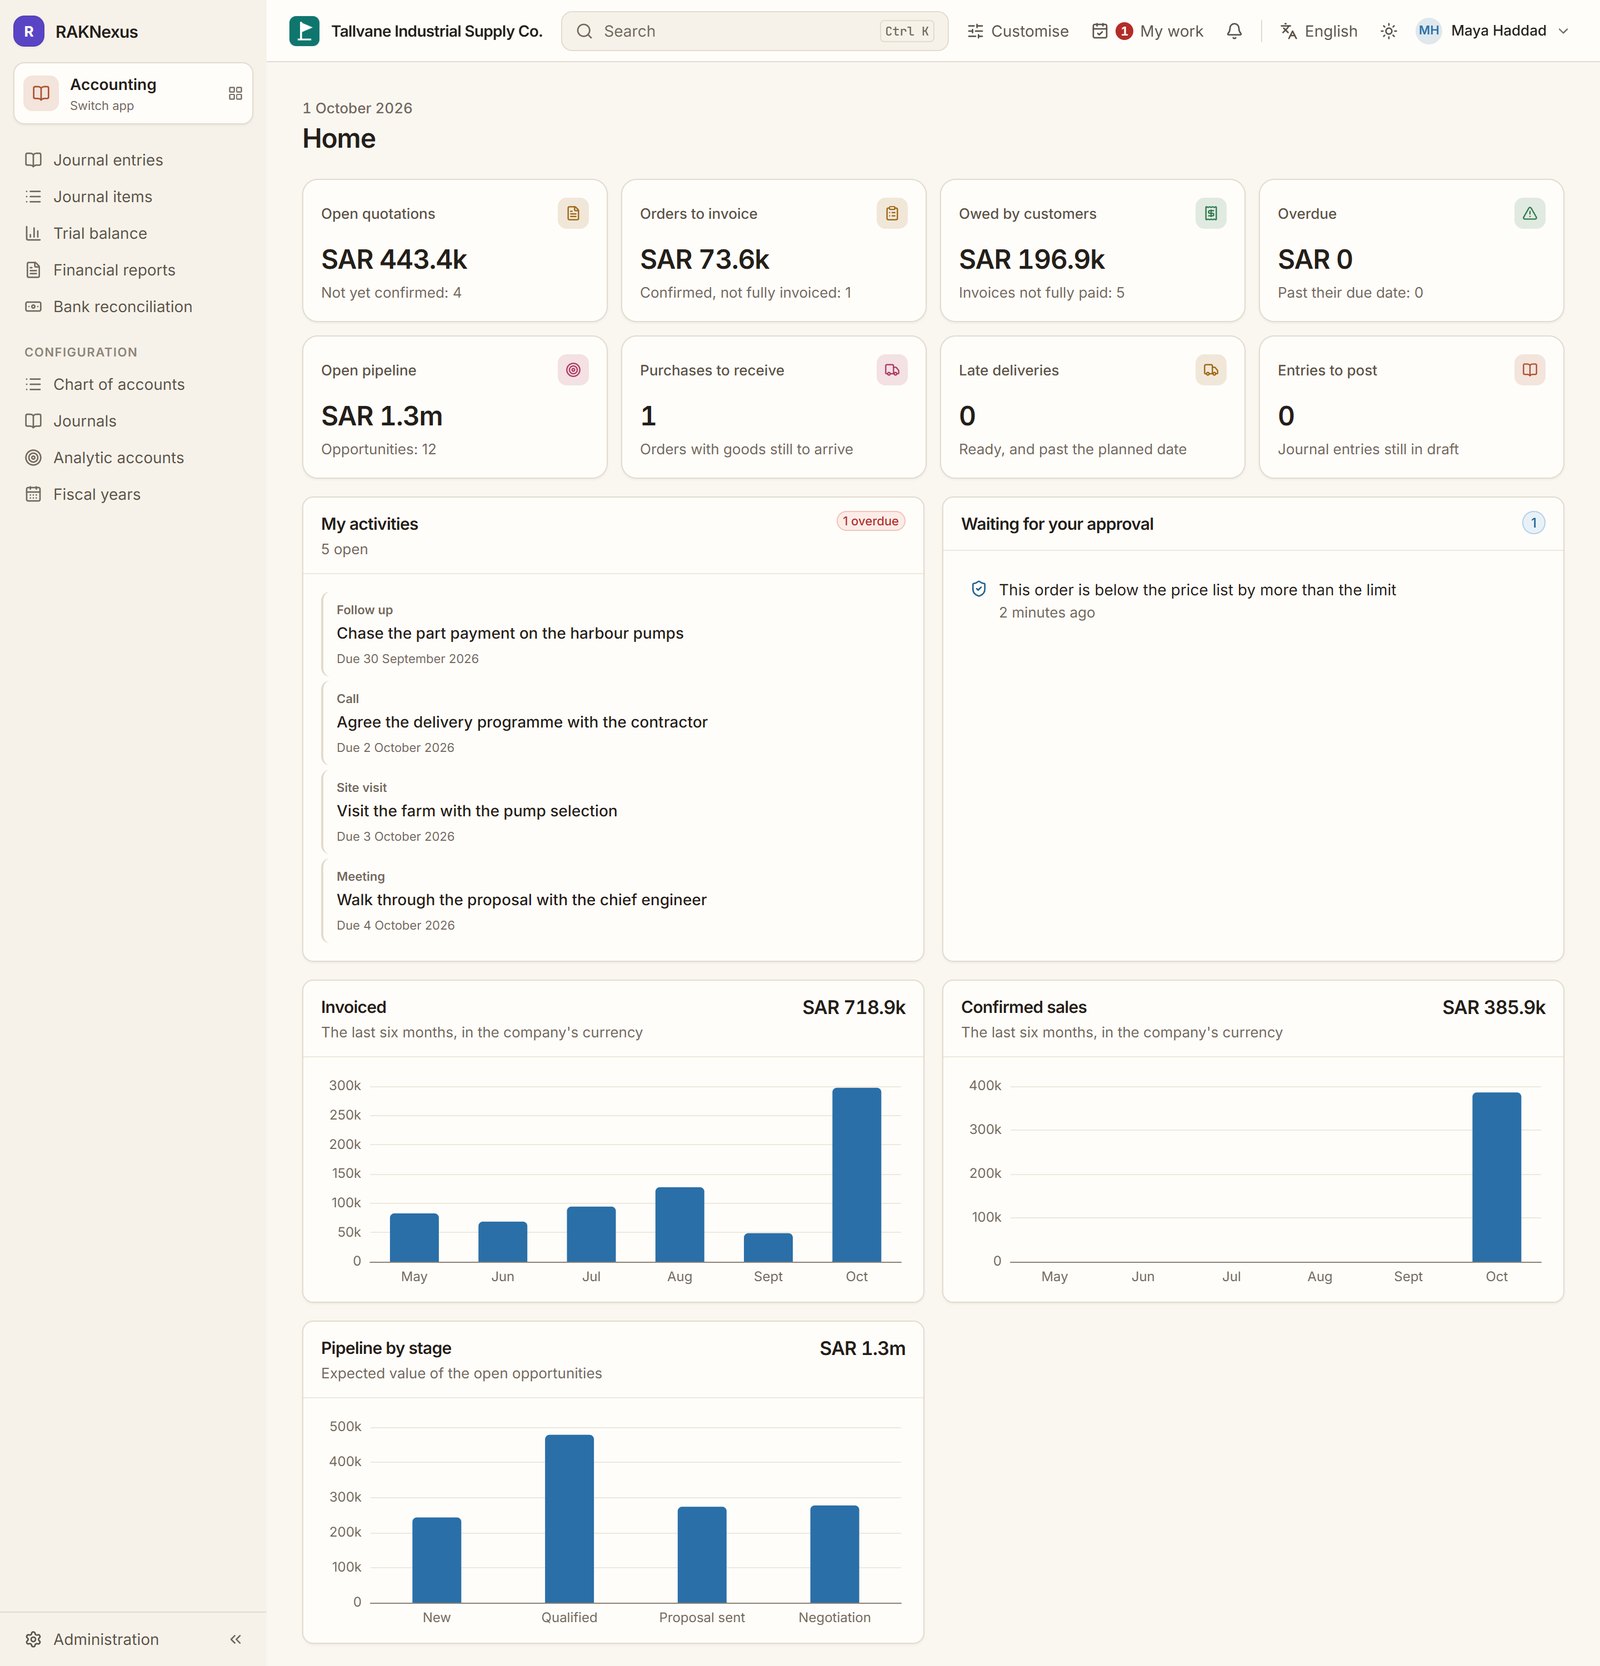This screenshot has height=1666, width=1600.
Task: Select Chart of accounts
Action: tap(133, 384)
